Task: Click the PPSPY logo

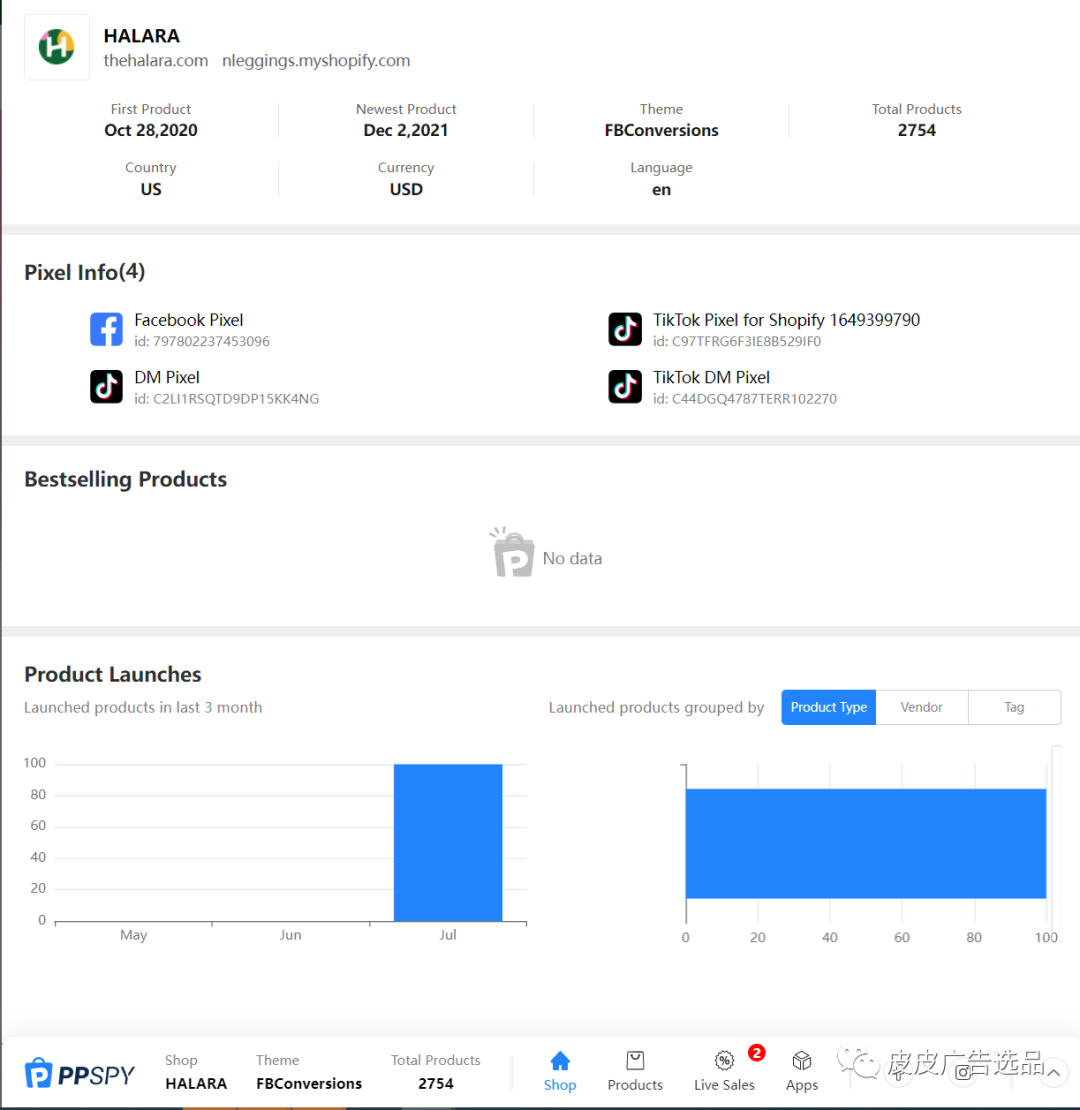Action: 79,1074
